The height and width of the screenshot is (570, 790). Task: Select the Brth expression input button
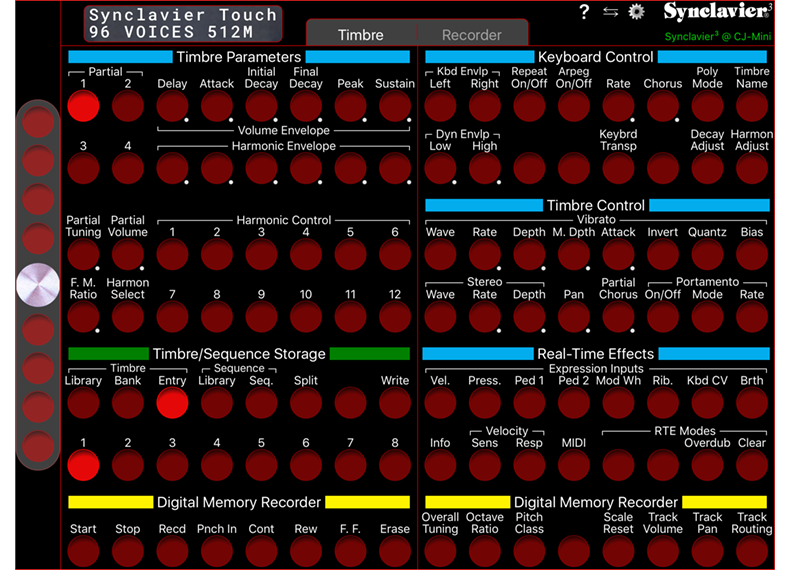point(752,403)
